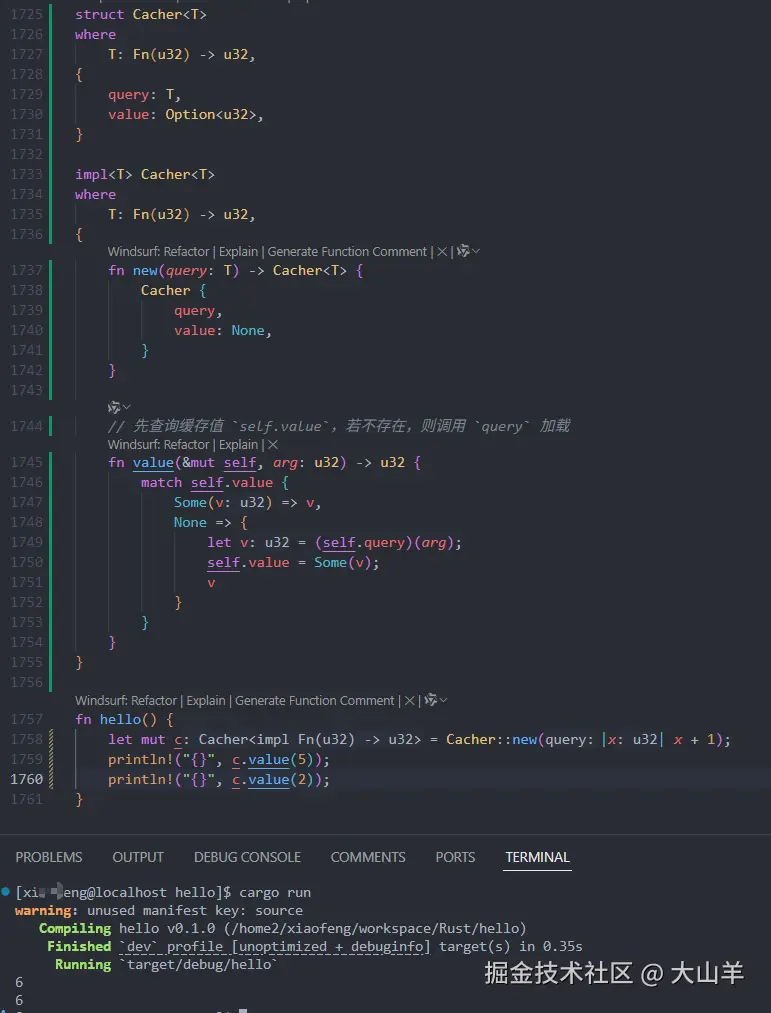Click Generate Function Comment above fn new
The width and height of the screenshot is (771, 1013).
click(x=348, y=252)
